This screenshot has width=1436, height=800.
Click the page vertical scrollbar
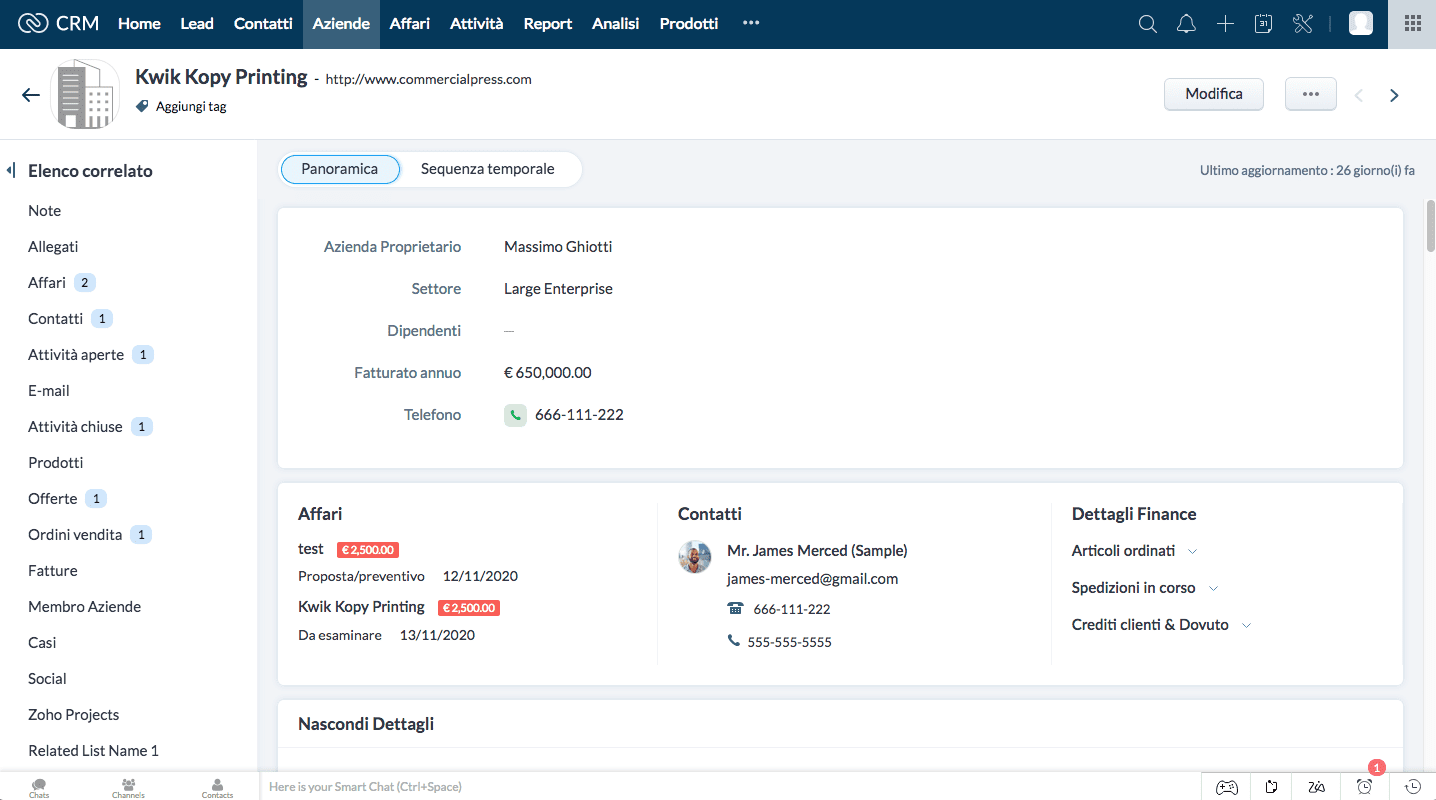pos(1431,226)
